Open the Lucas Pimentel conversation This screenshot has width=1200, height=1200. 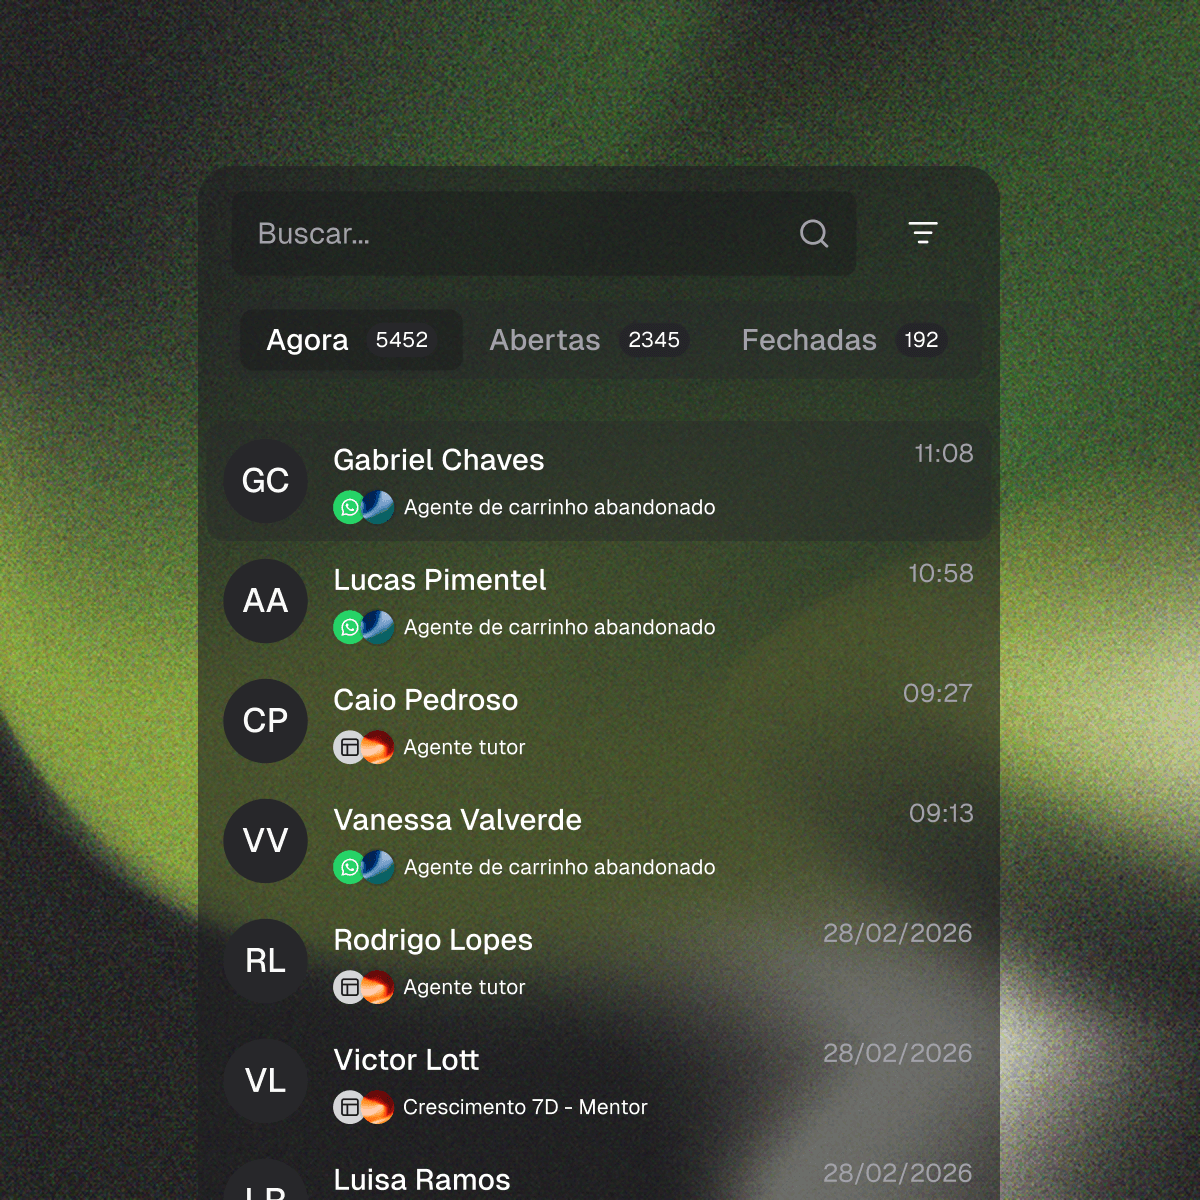[600, 601]
